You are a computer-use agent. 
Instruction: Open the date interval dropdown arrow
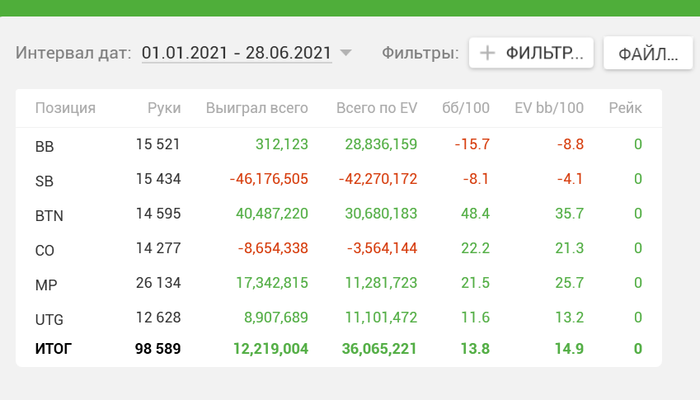coord(346,53)
